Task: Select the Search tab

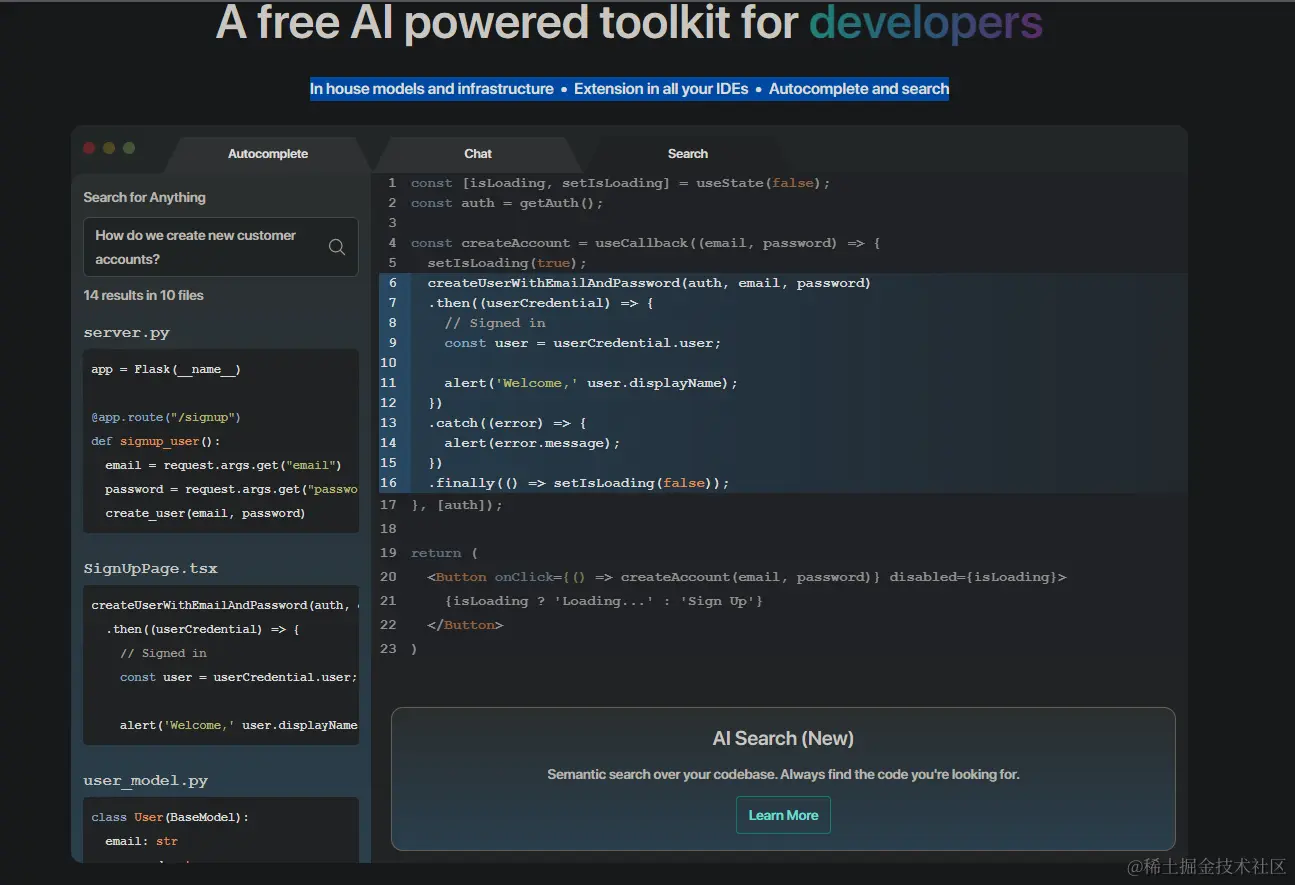Action: click(x=688, y=154)
